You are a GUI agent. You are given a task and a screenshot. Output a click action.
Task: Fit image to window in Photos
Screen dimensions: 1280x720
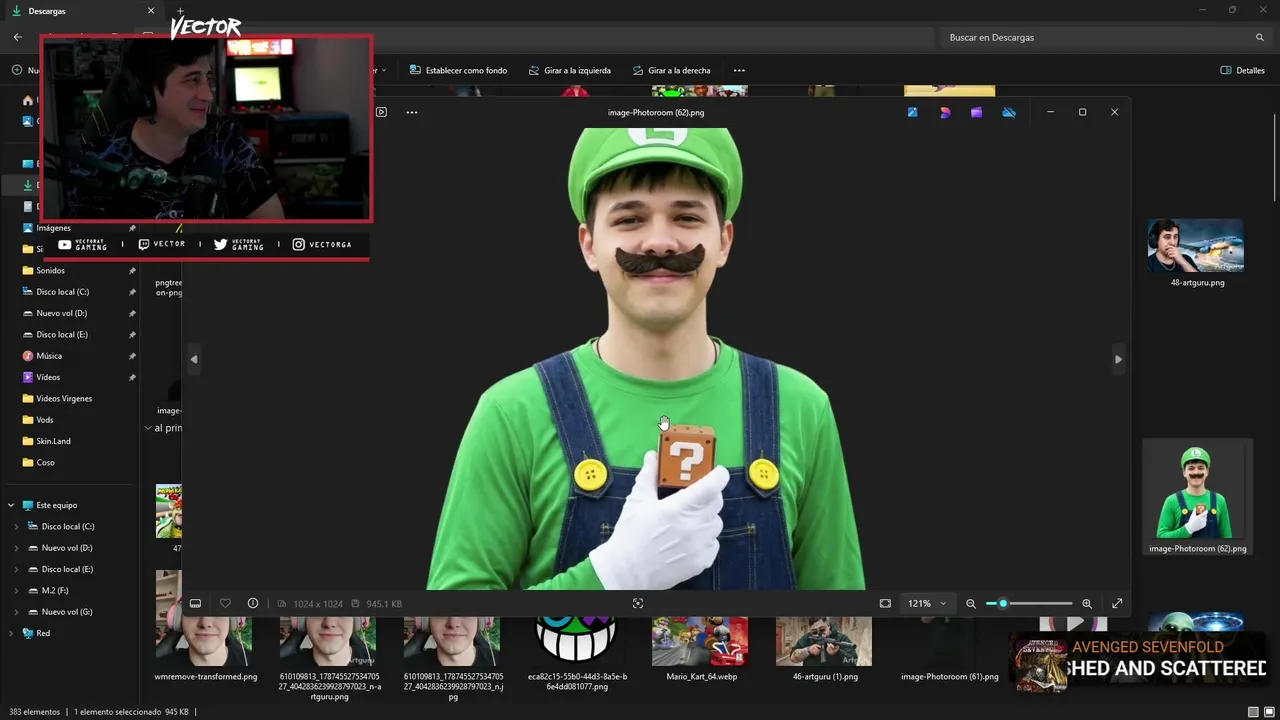(885, 603)
